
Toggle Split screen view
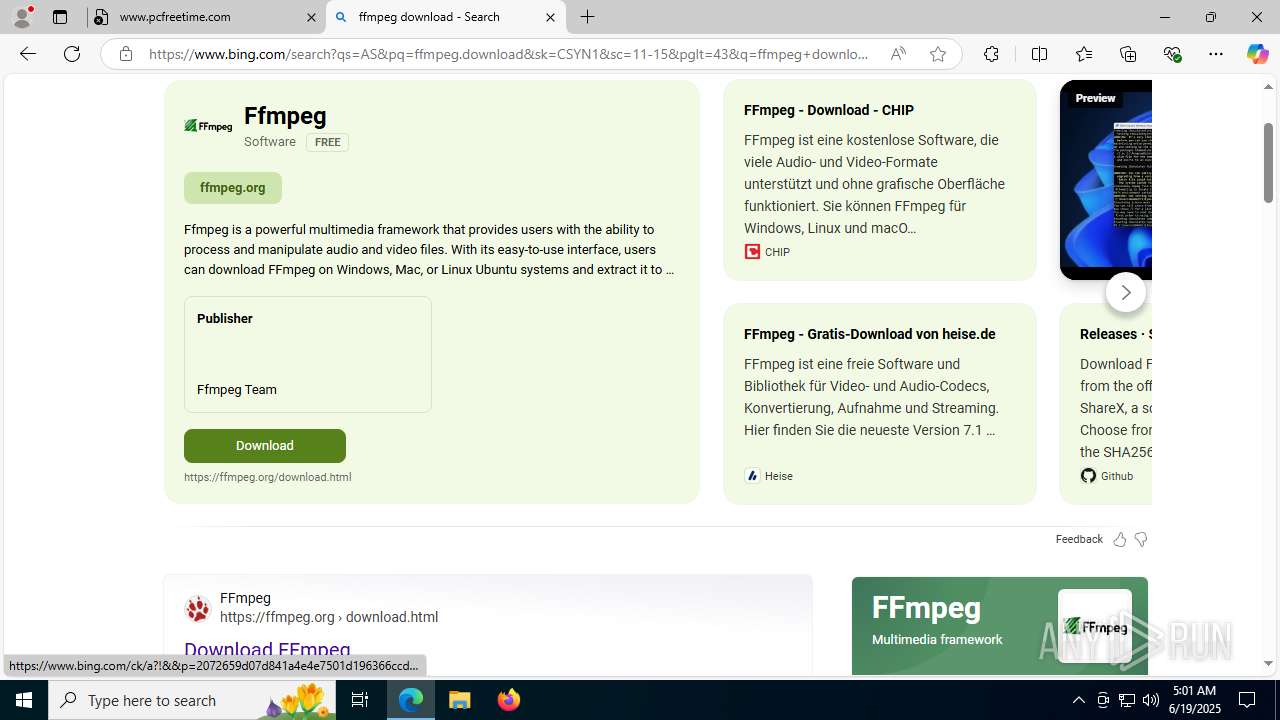click(1039, 54)
